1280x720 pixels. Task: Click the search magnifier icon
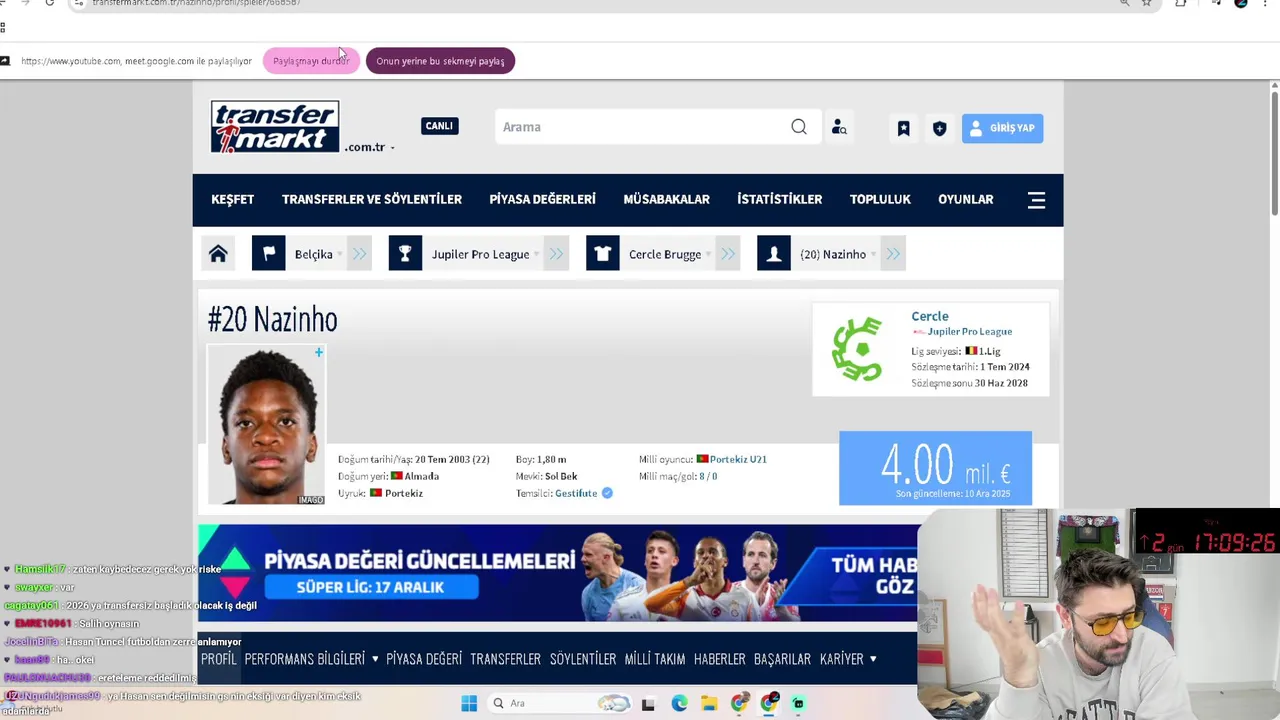coord(799,127)
